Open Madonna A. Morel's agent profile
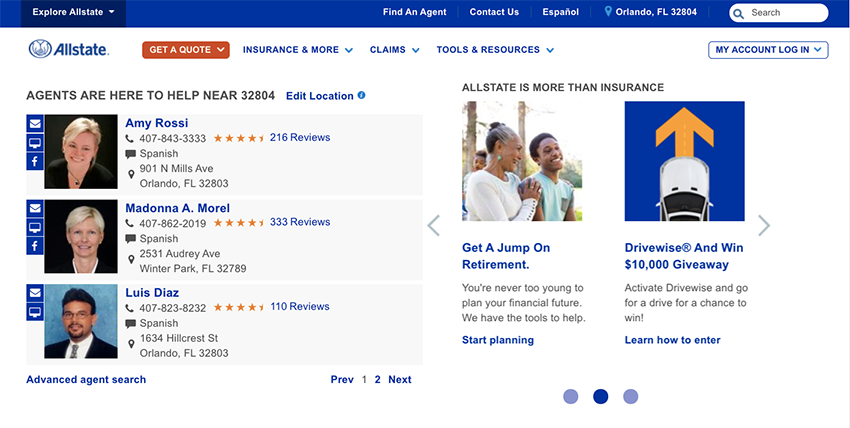Viewport: 850px width, 428px height. pos(177,208)
